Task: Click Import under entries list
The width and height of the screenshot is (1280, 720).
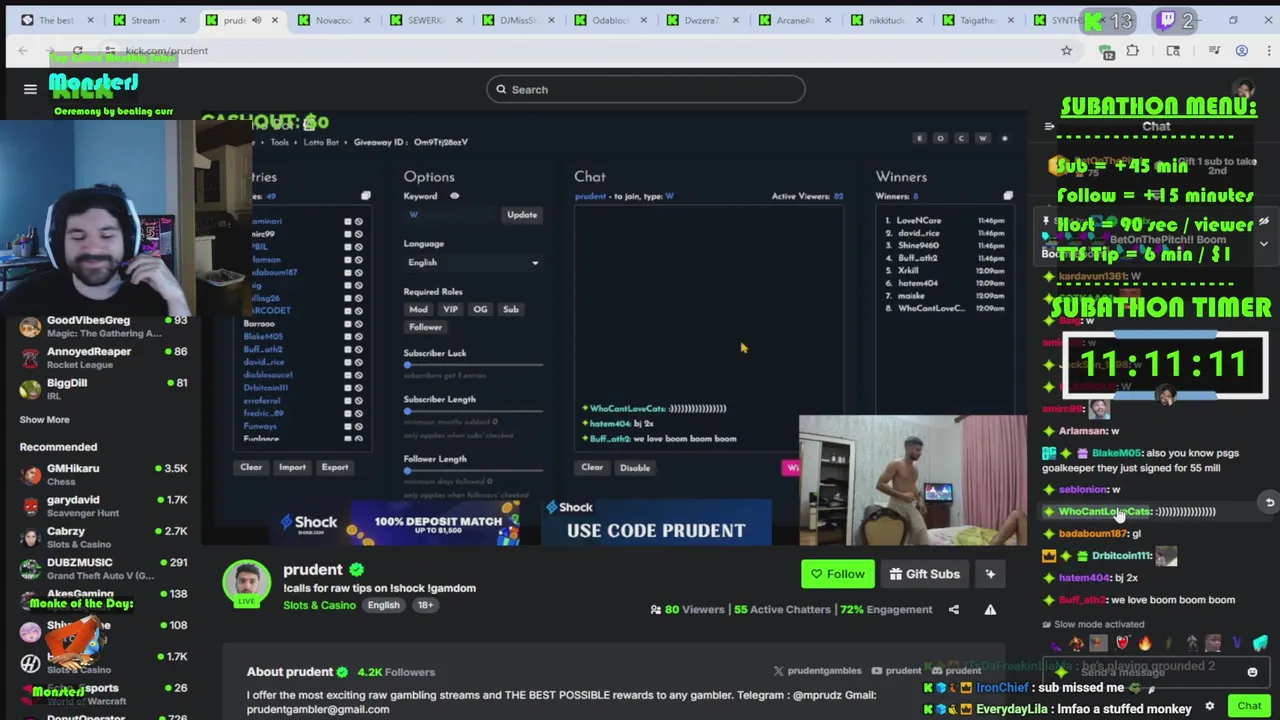Action: 292,467
